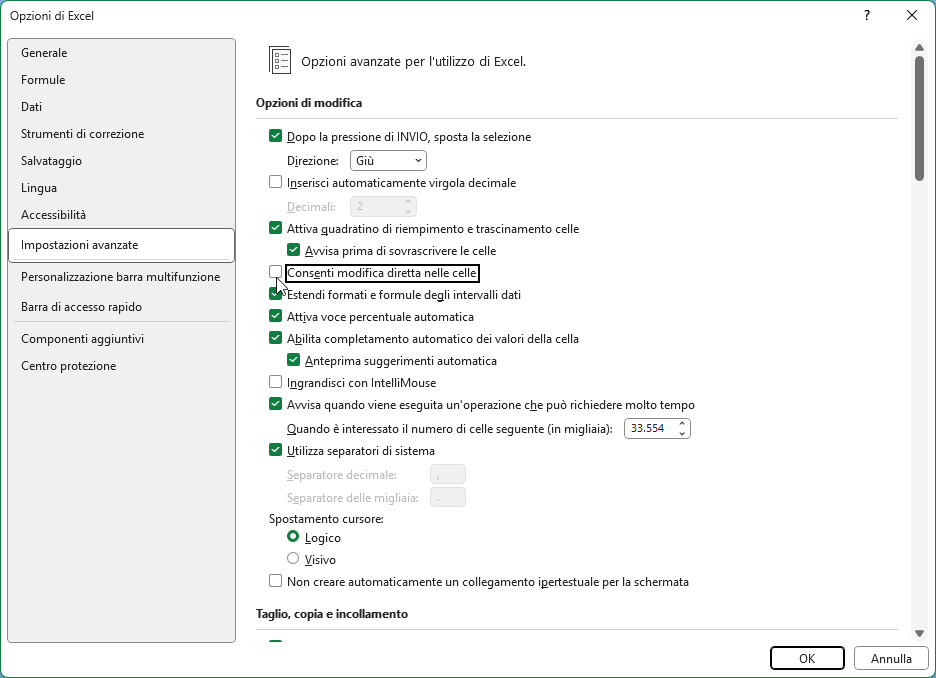
Task: Go to Barra di accesso rapido
Action: pyautogui.click(x=122, y=307)
